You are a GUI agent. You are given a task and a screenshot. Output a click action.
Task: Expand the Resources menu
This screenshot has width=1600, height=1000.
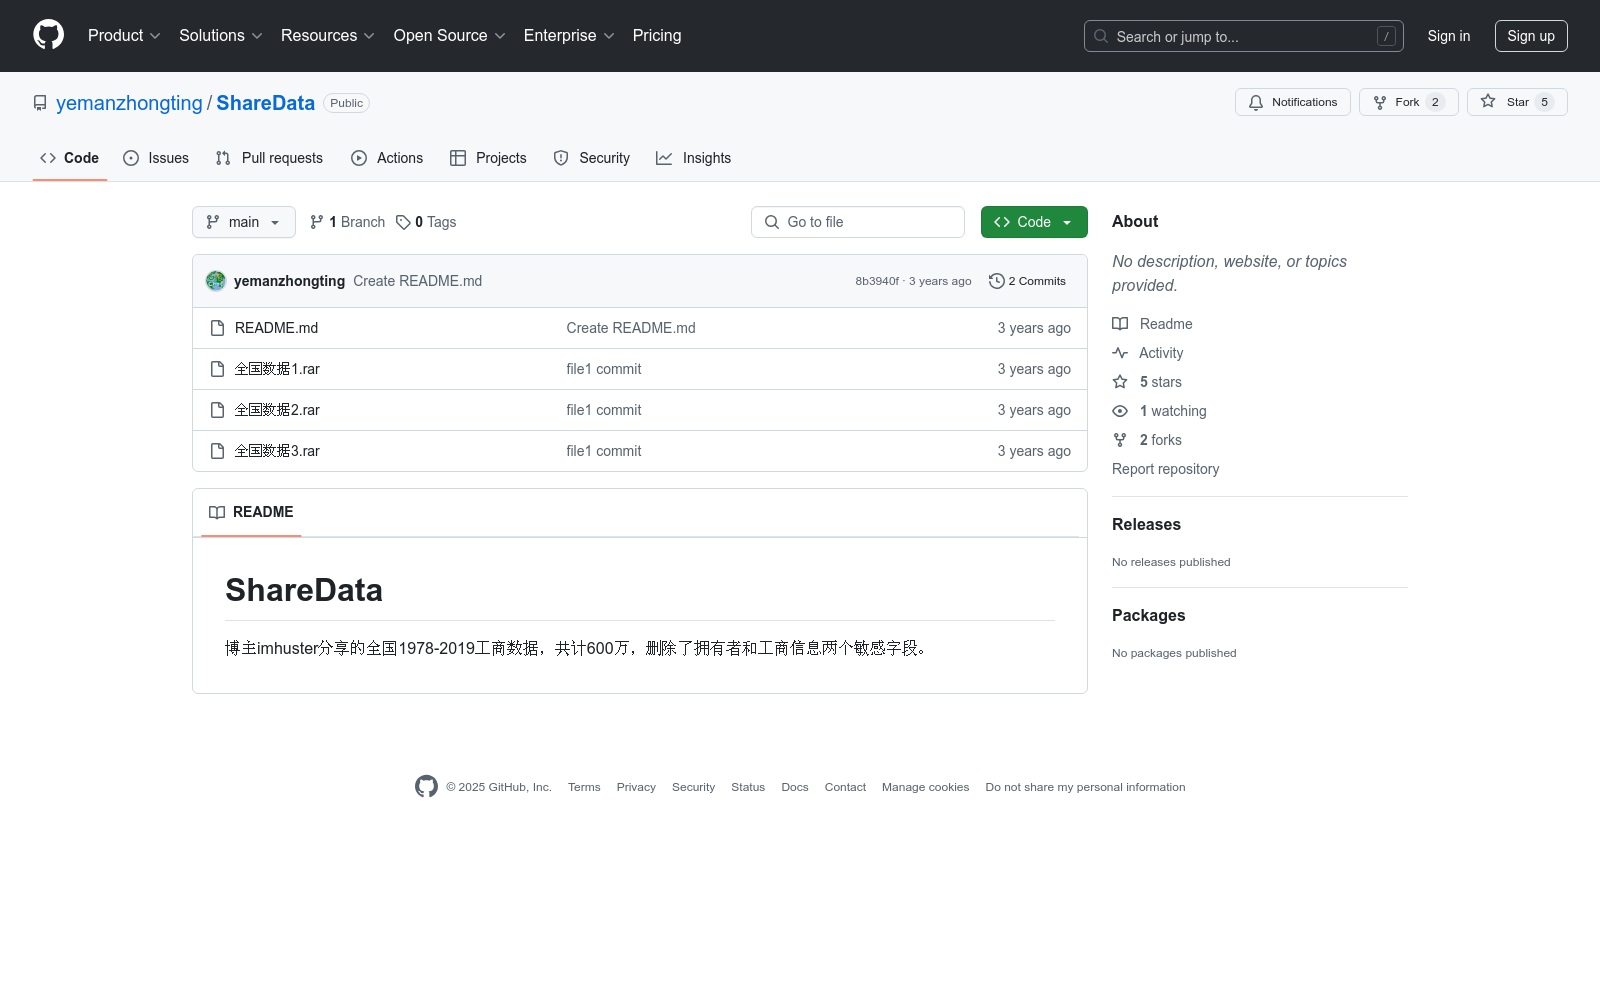(x=328, y=35)
